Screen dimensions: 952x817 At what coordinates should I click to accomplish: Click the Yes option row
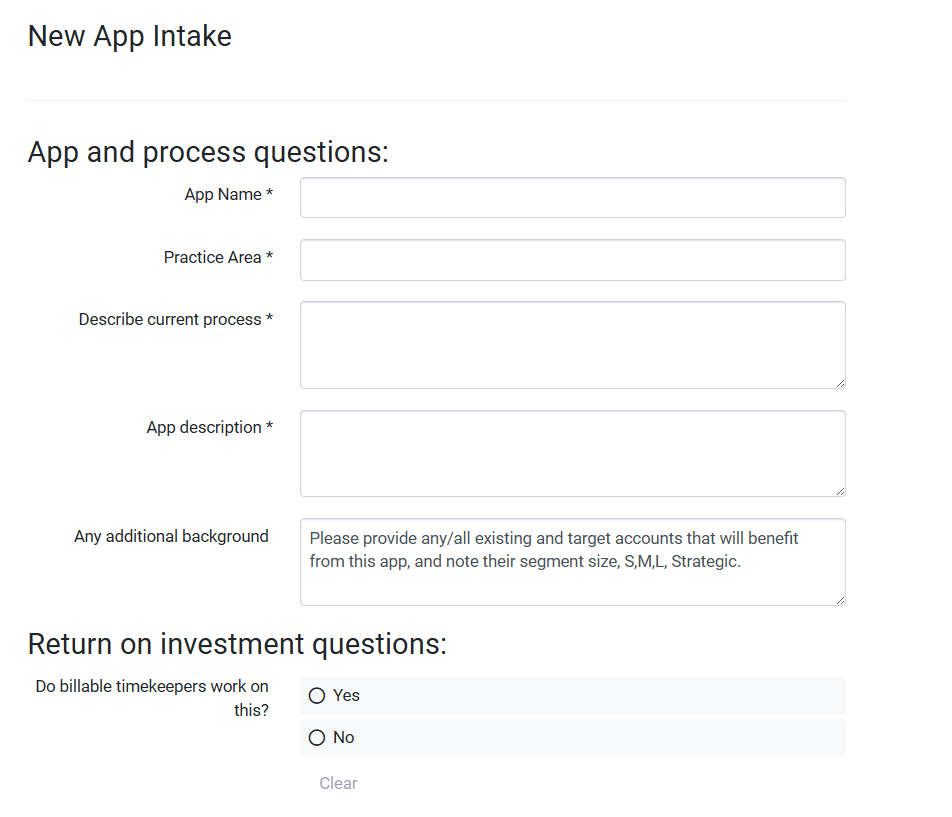(x=573, y=696)
